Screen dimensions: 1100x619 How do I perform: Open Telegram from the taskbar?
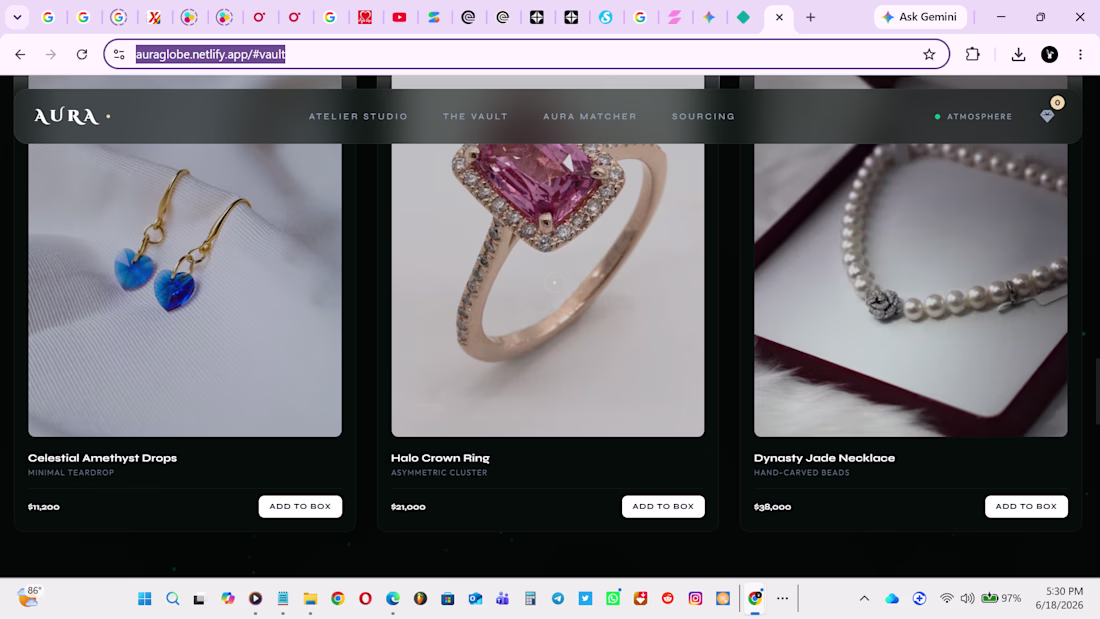pyautogui.click(x=558, y=598)
